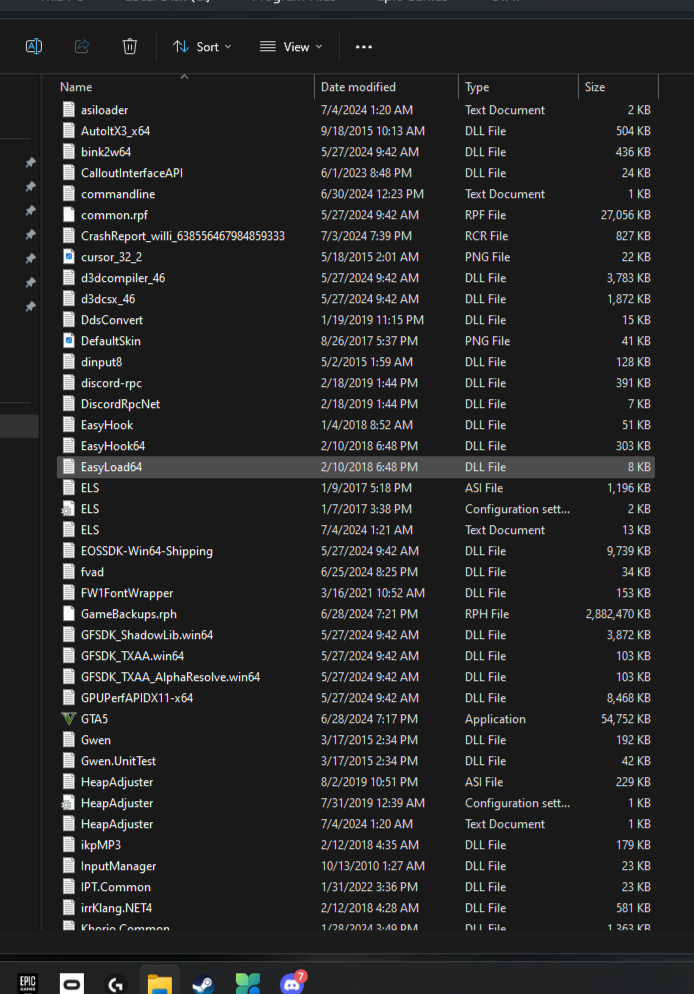
Task: Select the IPT.Common file
Action: tap(356, 887)
